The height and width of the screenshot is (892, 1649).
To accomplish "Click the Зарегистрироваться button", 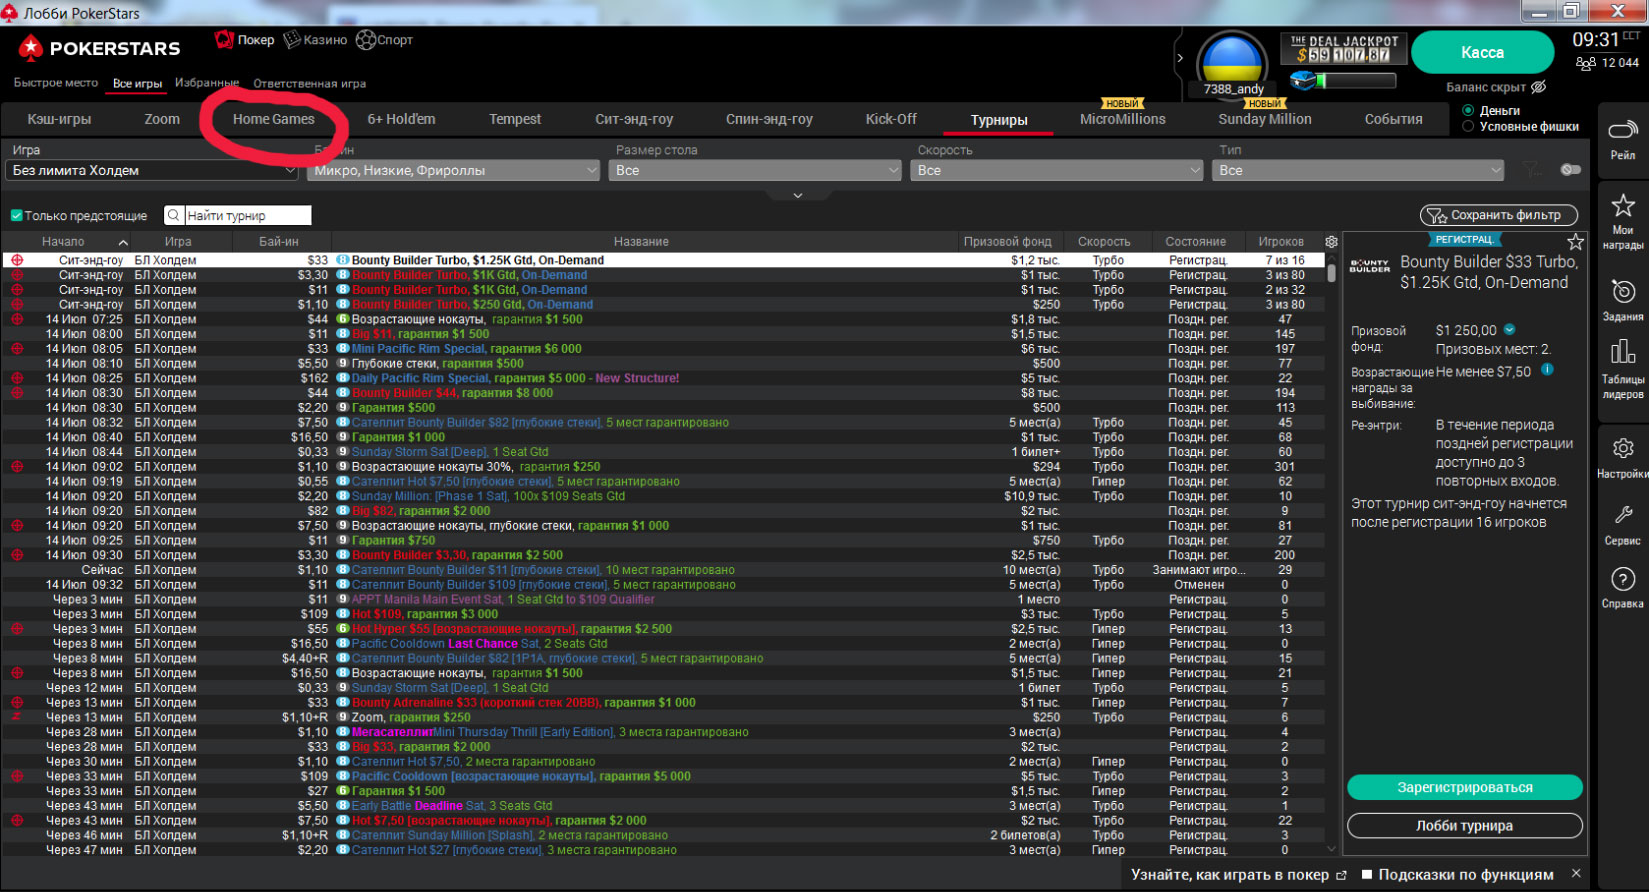I will pyautogui.click(x=1464, y=788).
